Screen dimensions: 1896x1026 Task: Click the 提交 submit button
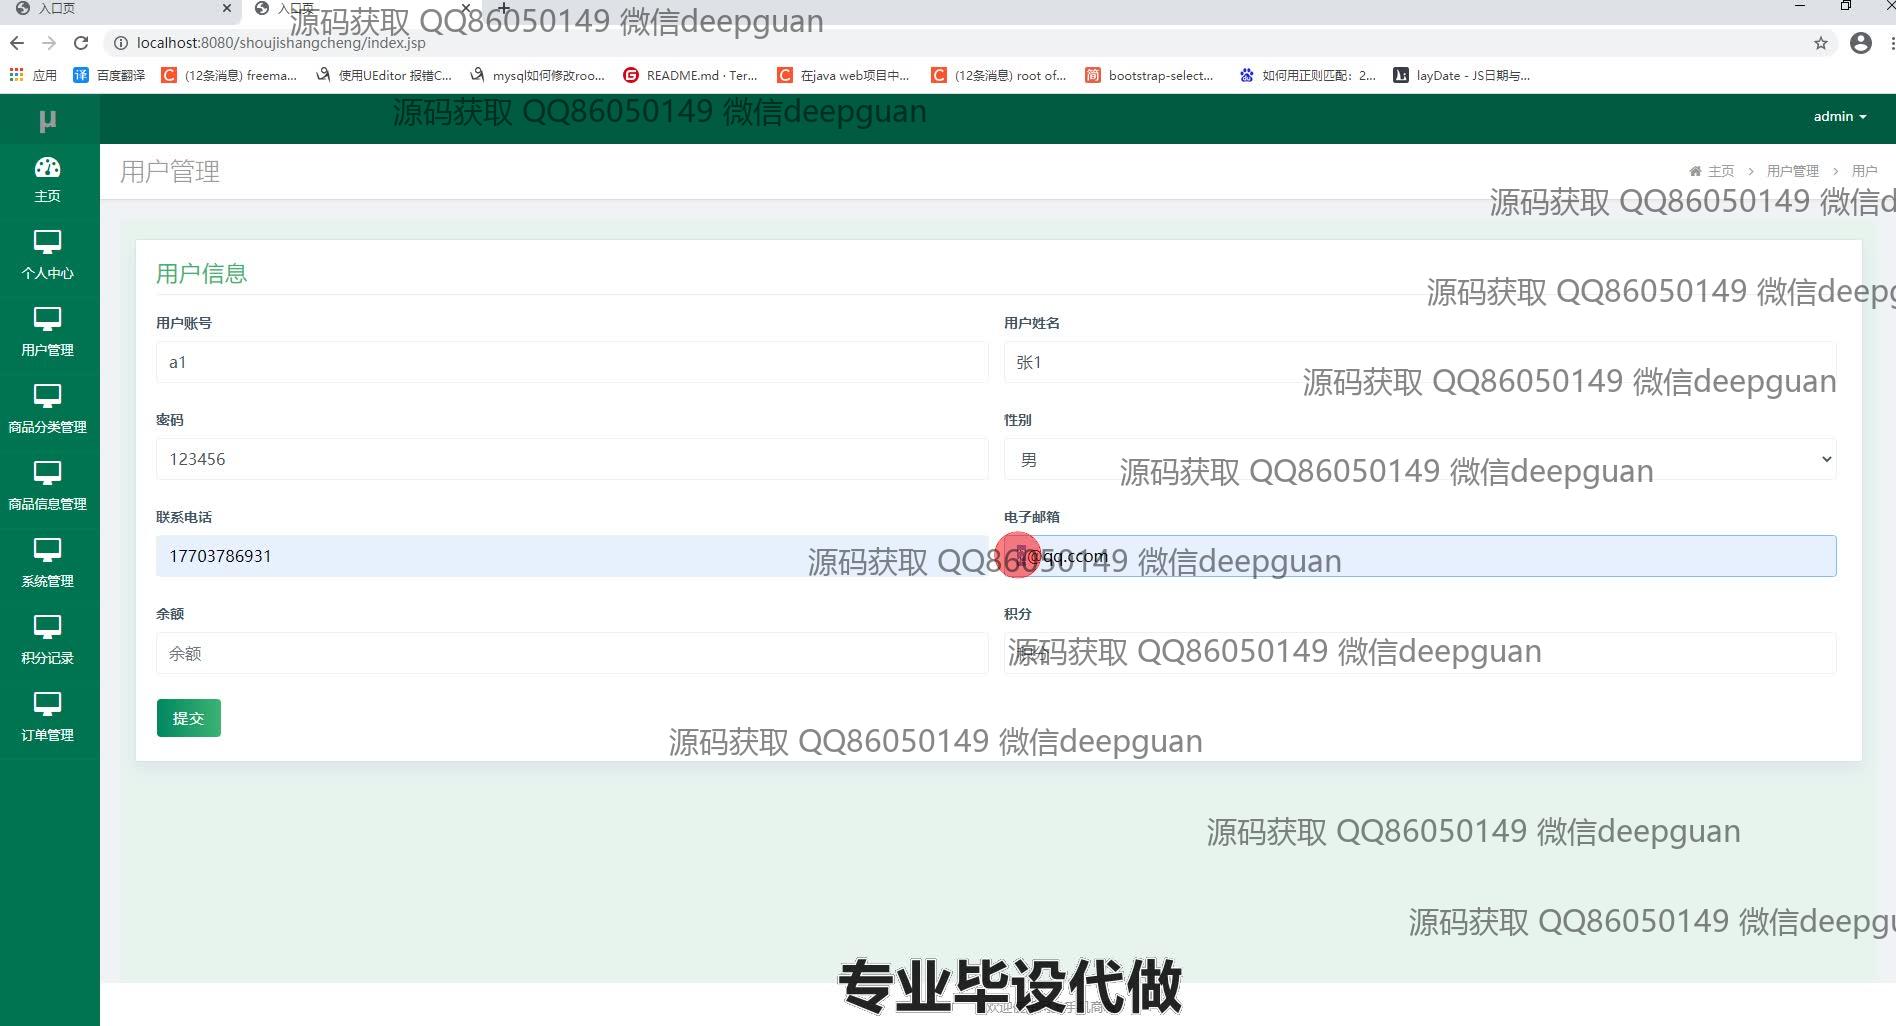(x=188, y=718)
